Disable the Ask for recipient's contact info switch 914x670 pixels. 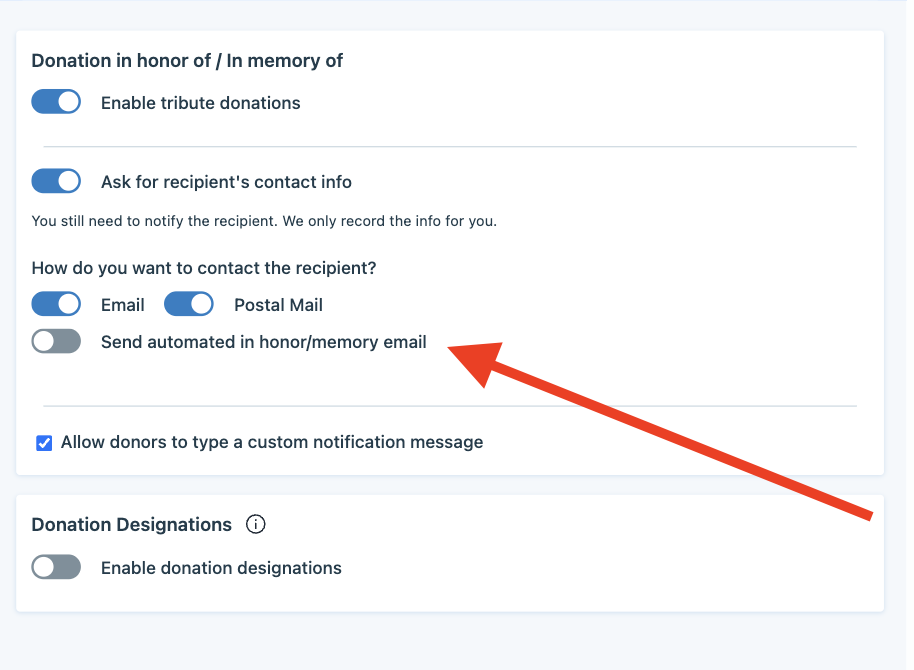[x=56, y=181]
